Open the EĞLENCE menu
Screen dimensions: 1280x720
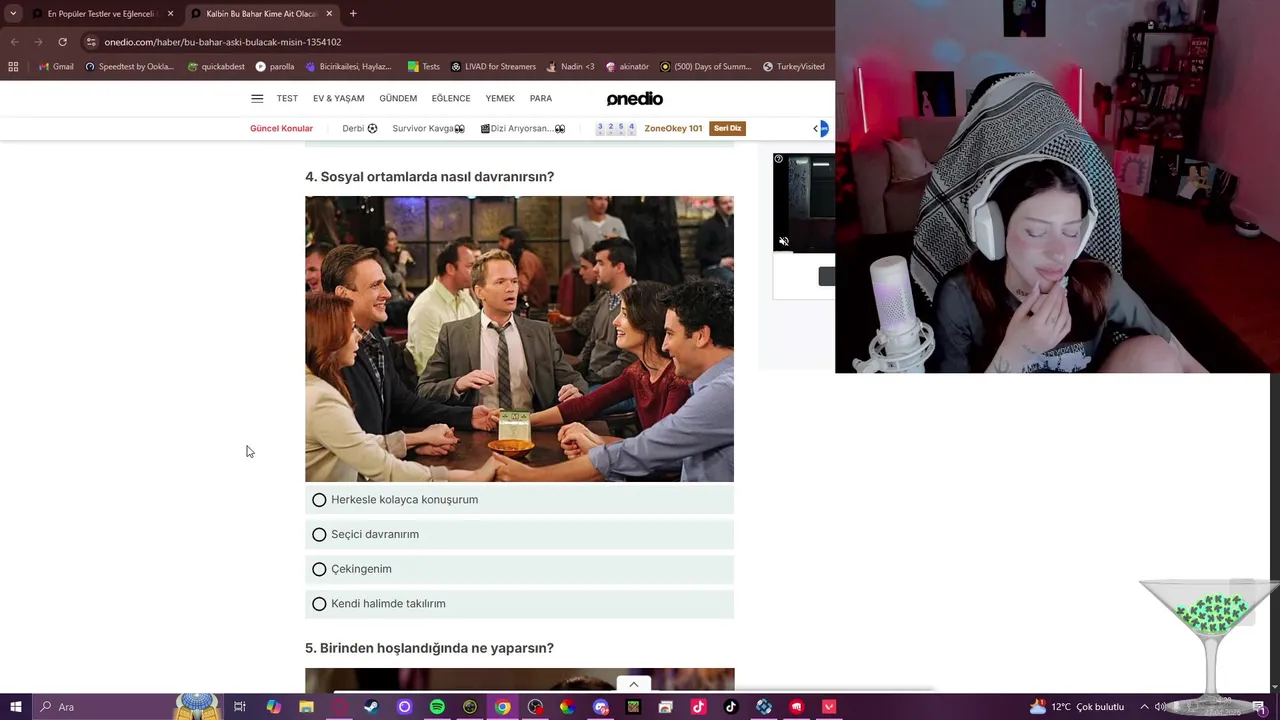click(x=451, y=98)
